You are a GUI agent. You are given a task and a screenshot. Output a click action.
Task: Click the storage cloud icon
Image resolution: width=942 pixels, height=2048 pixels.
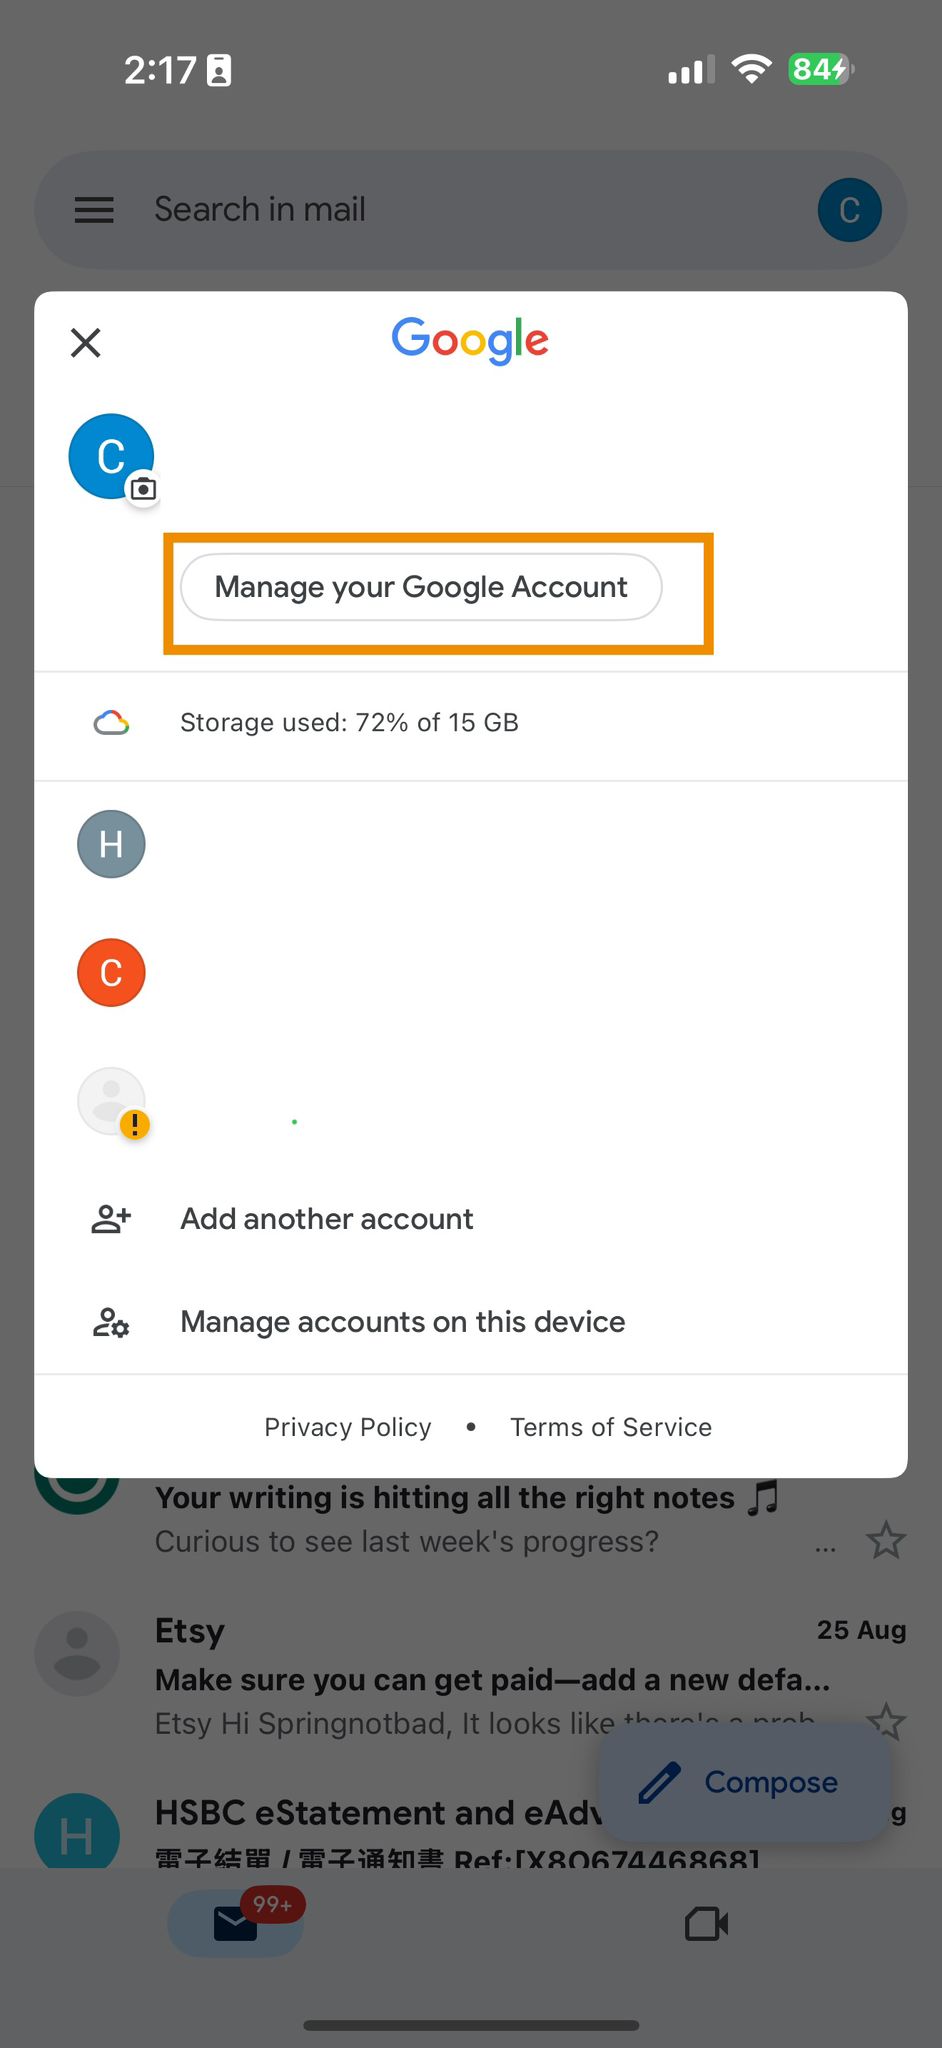point(111,722)
